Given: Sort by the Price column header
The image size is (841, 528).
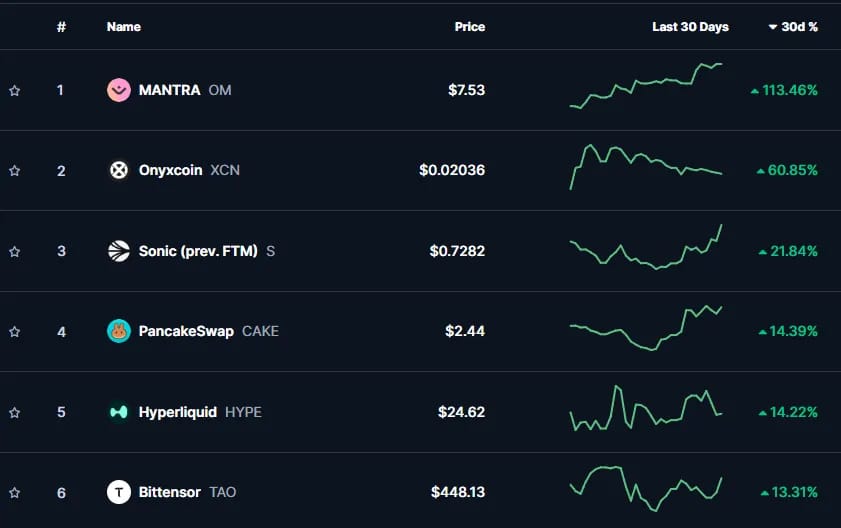Looking at the screenshot, I should (x=469, y=27).
